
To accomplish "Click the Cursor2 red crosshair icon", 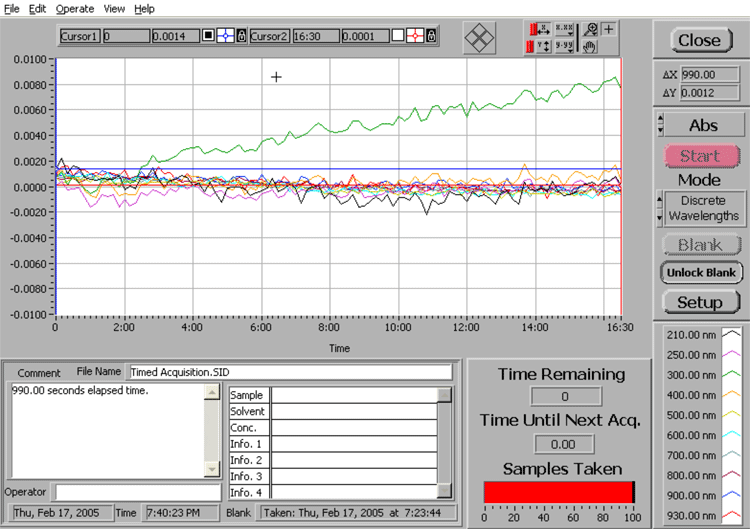I will [413, 36].
